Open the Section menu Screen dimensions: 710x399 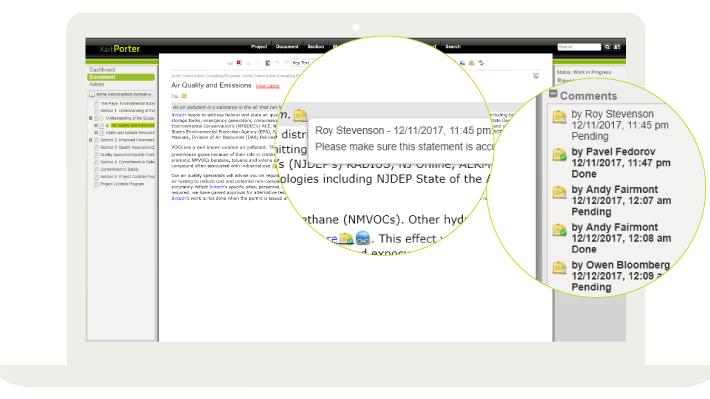(x=316, y=47)
